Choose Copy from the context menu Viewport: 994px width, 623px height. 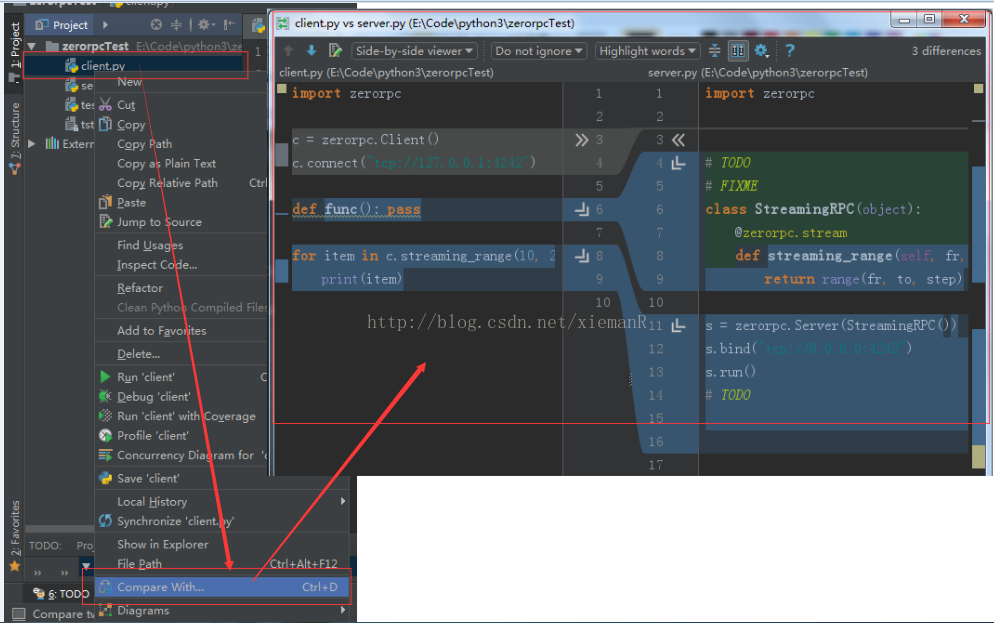pyautogui.click(x=181, y=124)
